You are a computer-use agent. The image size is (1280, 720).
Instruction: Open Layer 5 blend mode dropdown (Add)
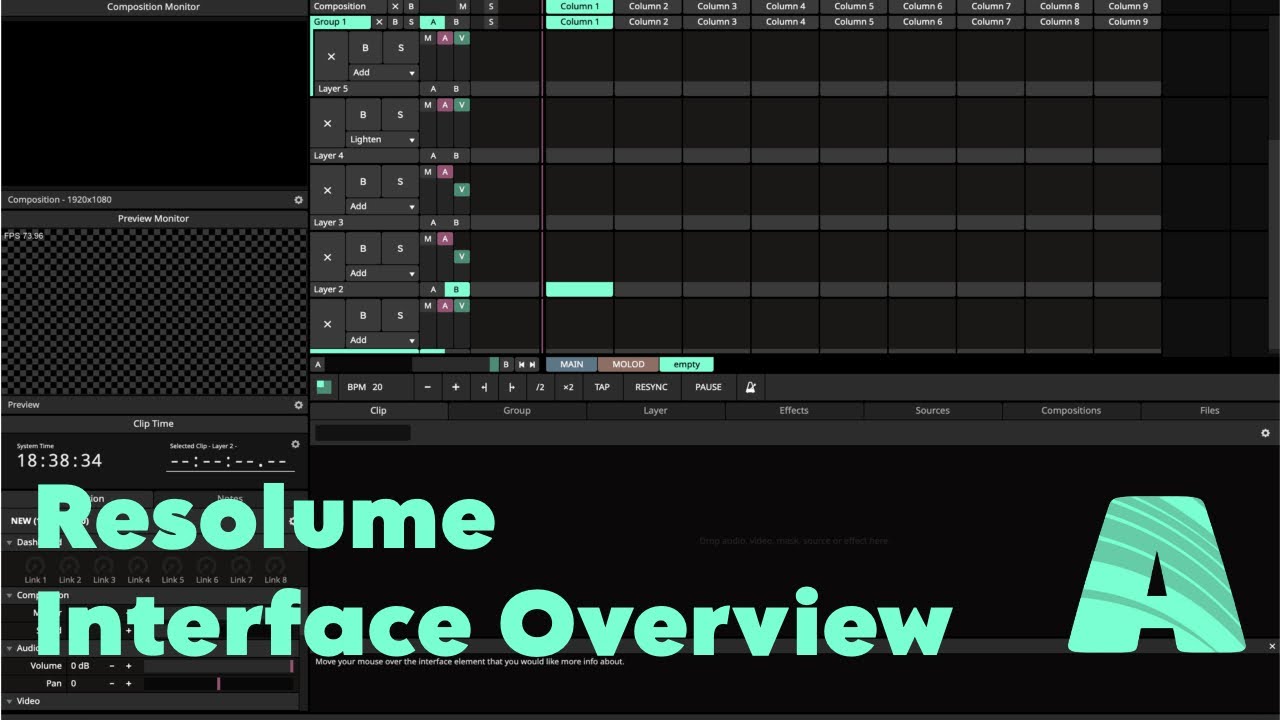[382, 73]
